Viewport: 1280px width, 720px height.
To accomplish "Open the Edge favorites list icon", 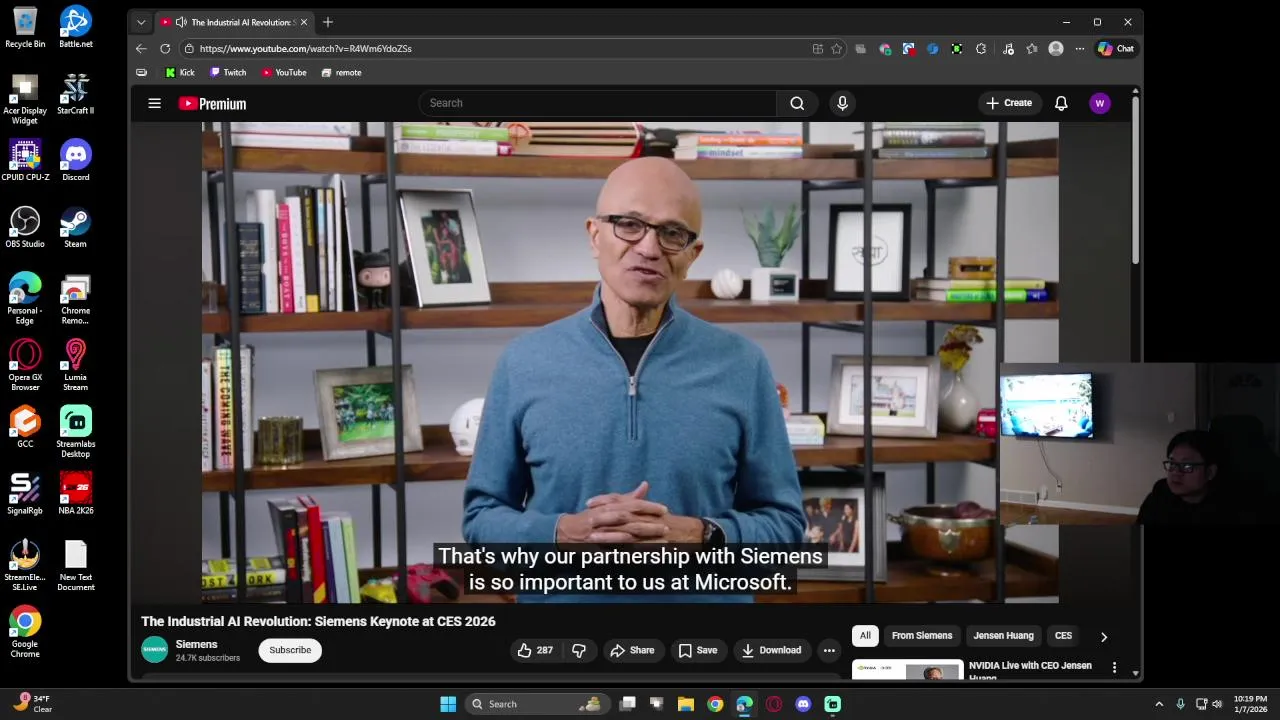I will coord(1032,48).
